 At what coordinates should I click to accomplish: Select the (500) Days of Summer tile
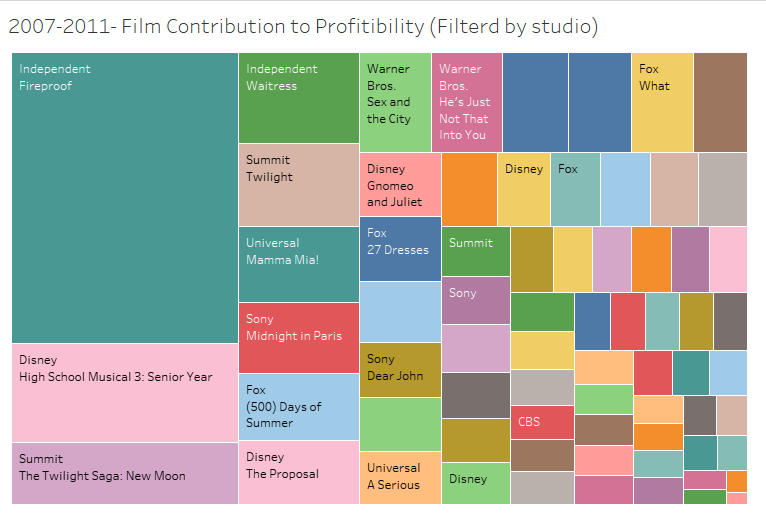click(x=298, y=406)
